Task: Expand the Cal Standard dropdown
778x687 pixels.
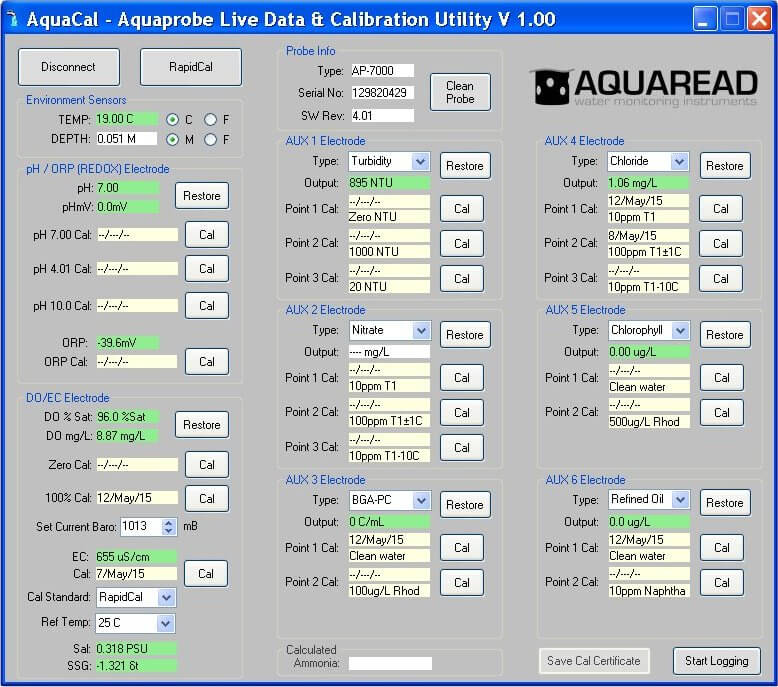Action: point(166,597)
